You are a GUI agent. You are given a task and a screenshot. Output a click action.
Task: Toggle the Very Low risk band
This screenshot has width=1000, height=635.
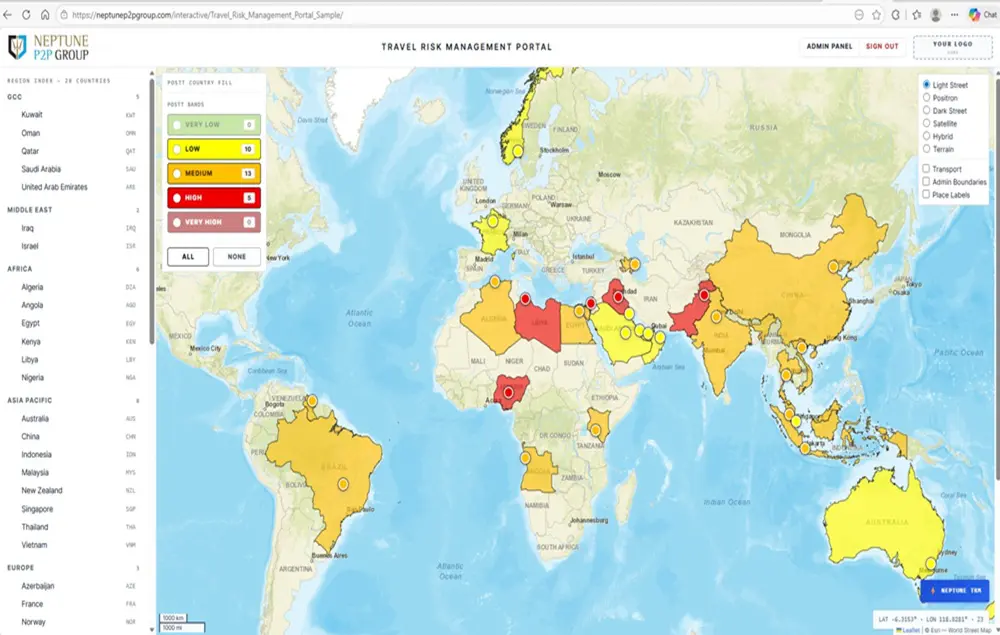pos(214,125)
